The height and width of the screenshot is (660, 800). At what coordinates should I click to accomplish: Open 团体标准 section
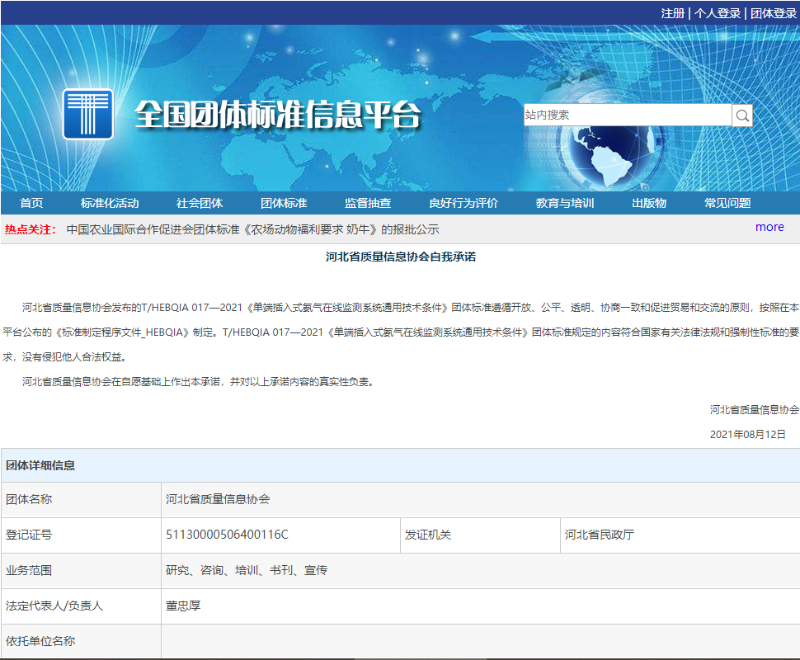tap(283, 202)
